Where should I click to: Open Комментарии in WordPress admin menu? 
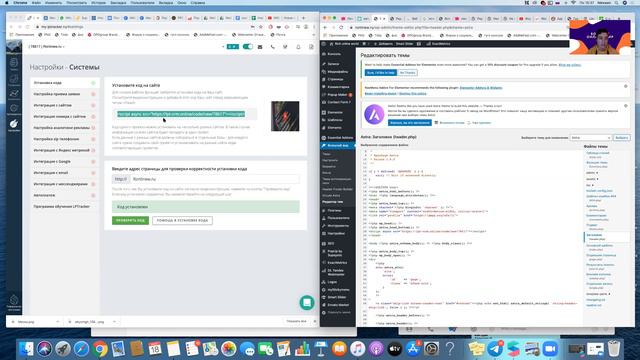(338, 87)
